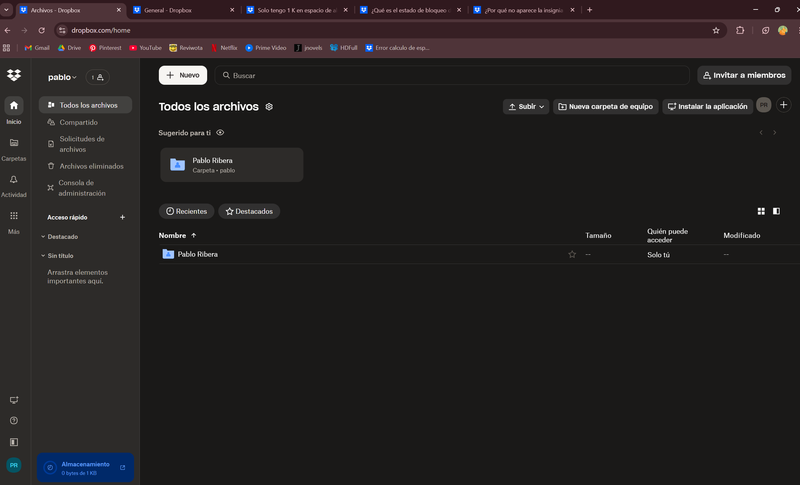Viewport: 800px width, 485px height.
Task: Open Pinterest bookmark
Action: (105, 48)
